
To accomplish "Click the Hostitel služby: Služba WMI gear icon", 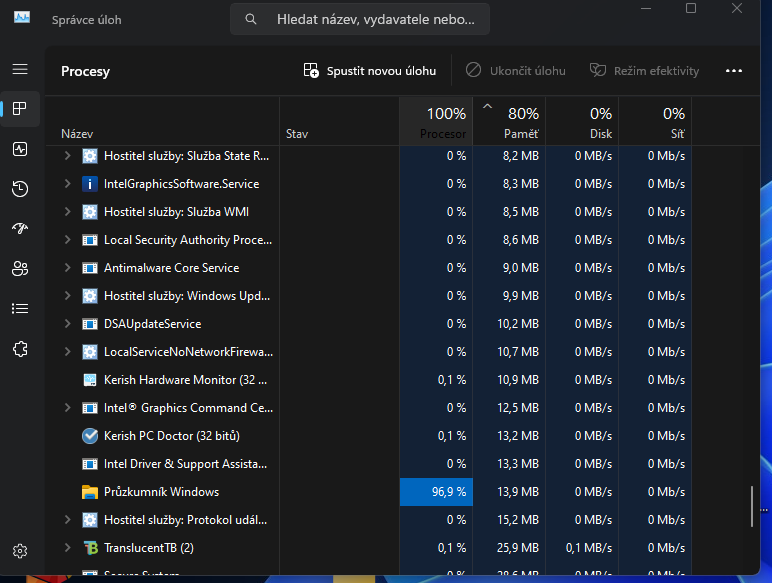I will (x=90, y=212).
